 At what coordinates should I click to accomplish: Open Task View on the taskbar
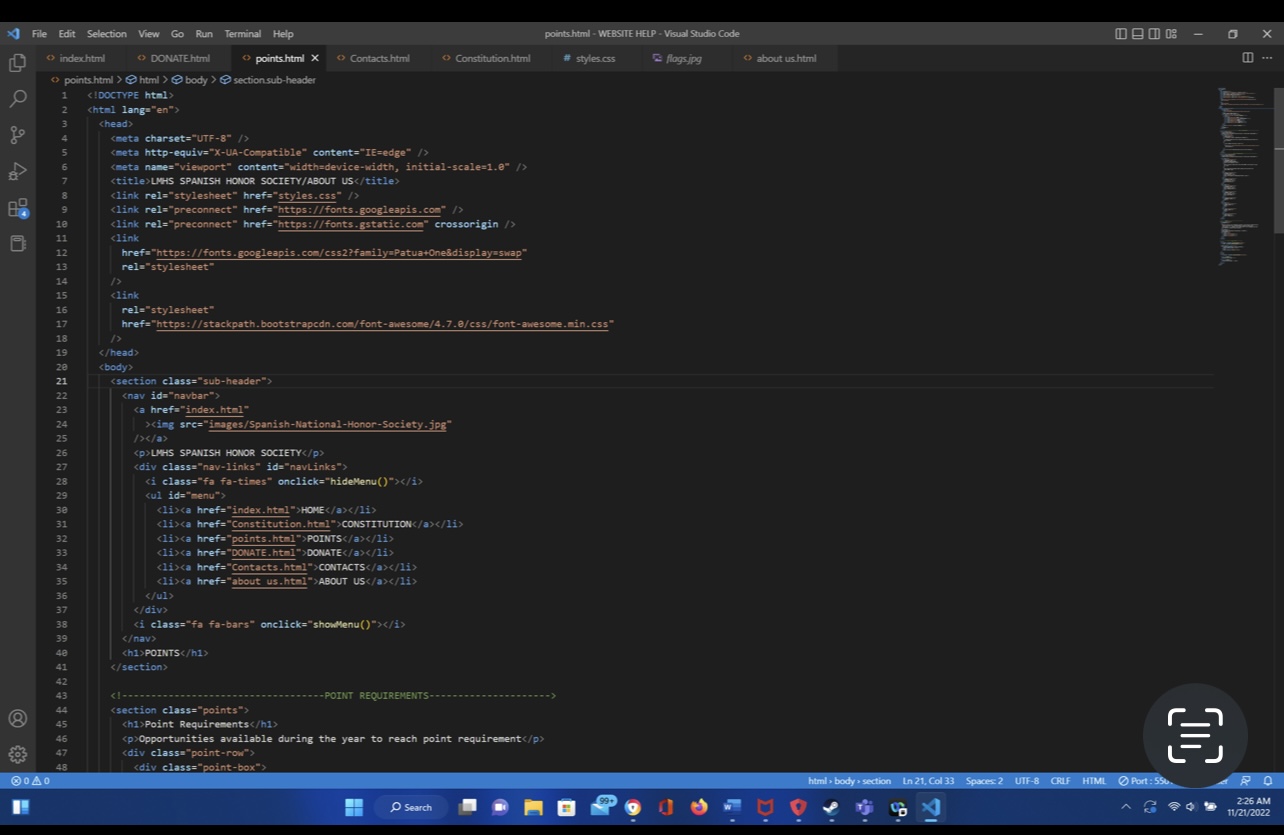467,807
